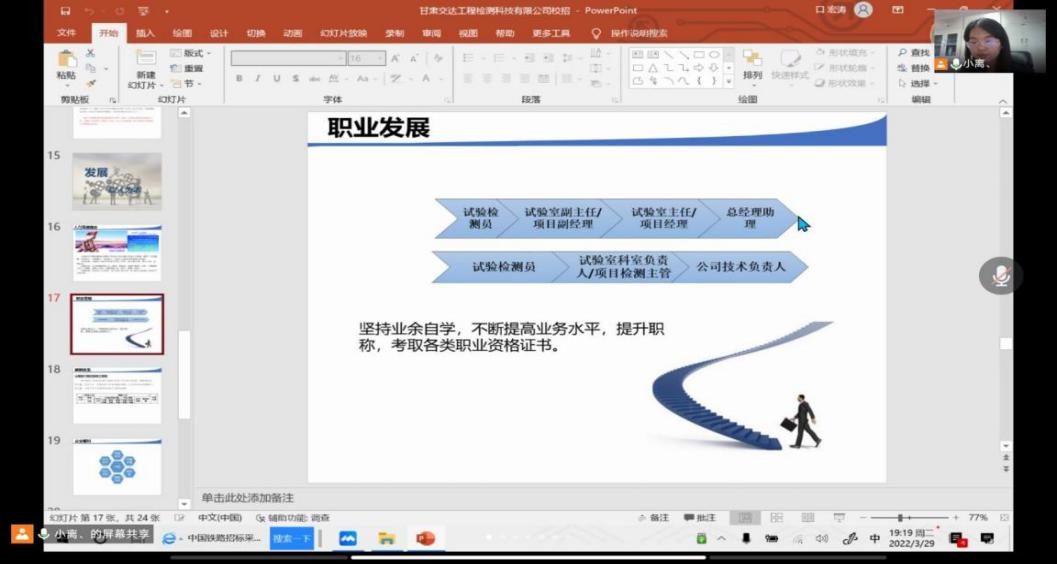Click the New Slide (新建幻灯片) icon
The image size is (1057, 564).
[146, 58]
